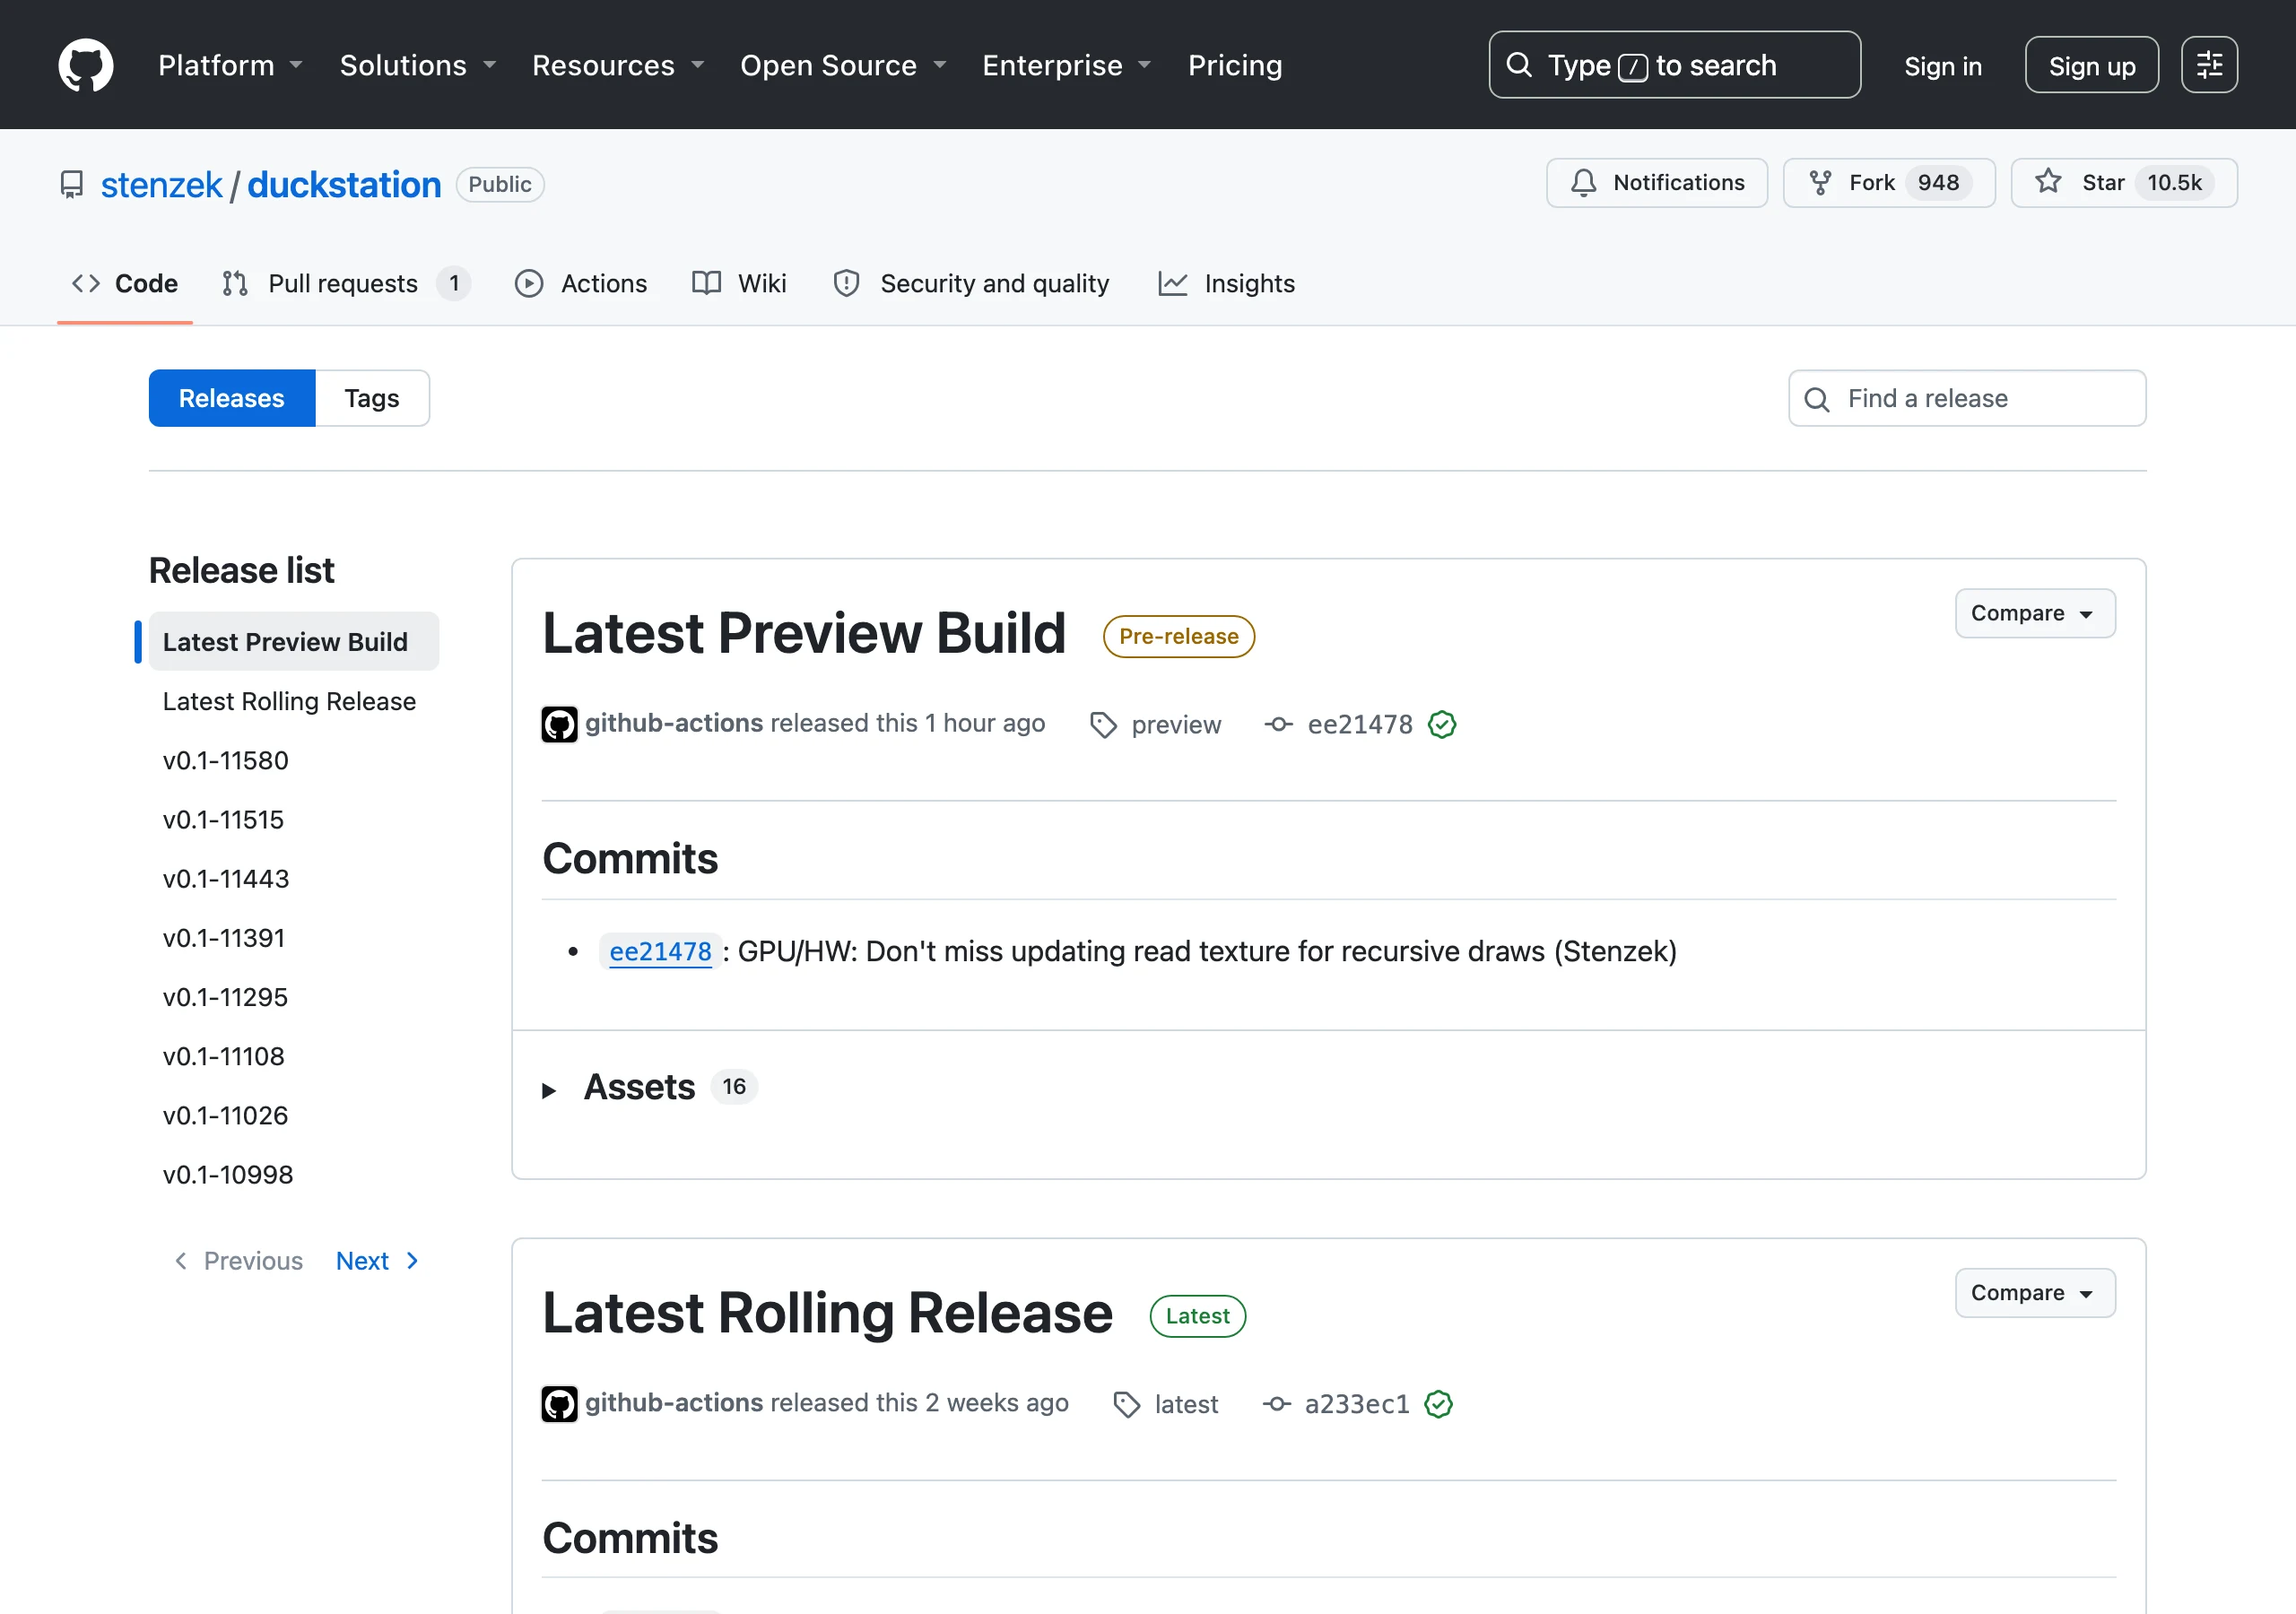Open the Security and quality tab

pyautogui.click(x=971, y=284)
